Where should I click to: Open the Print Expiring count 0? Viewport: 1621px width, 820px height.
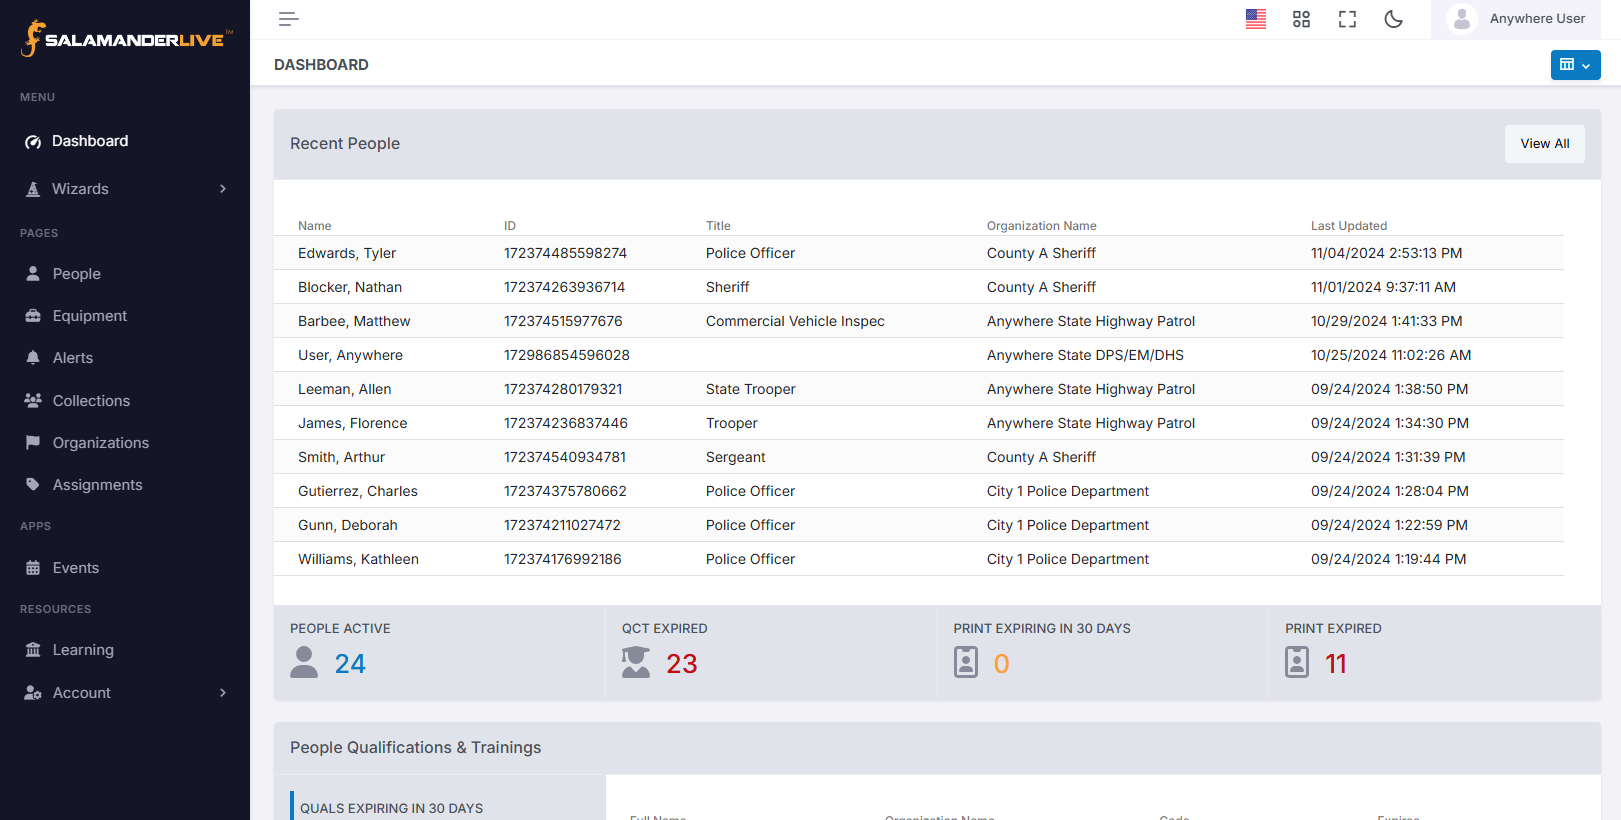tap(1001, 663)
